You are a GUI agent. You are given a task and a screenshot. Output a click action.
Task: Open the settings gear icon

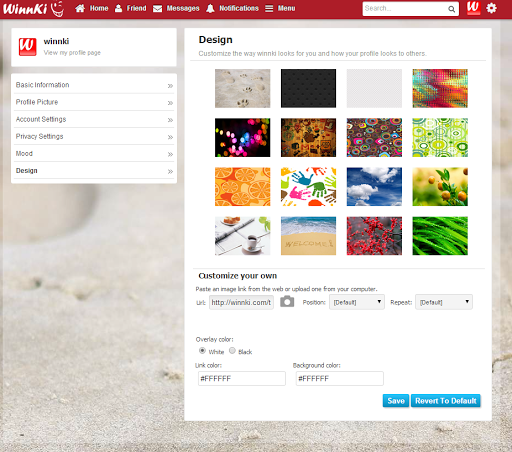tap(491, 8)
